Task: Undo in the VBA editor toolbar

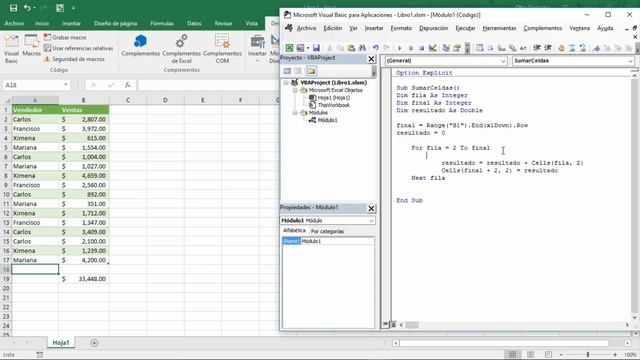Action: point(376,48)
